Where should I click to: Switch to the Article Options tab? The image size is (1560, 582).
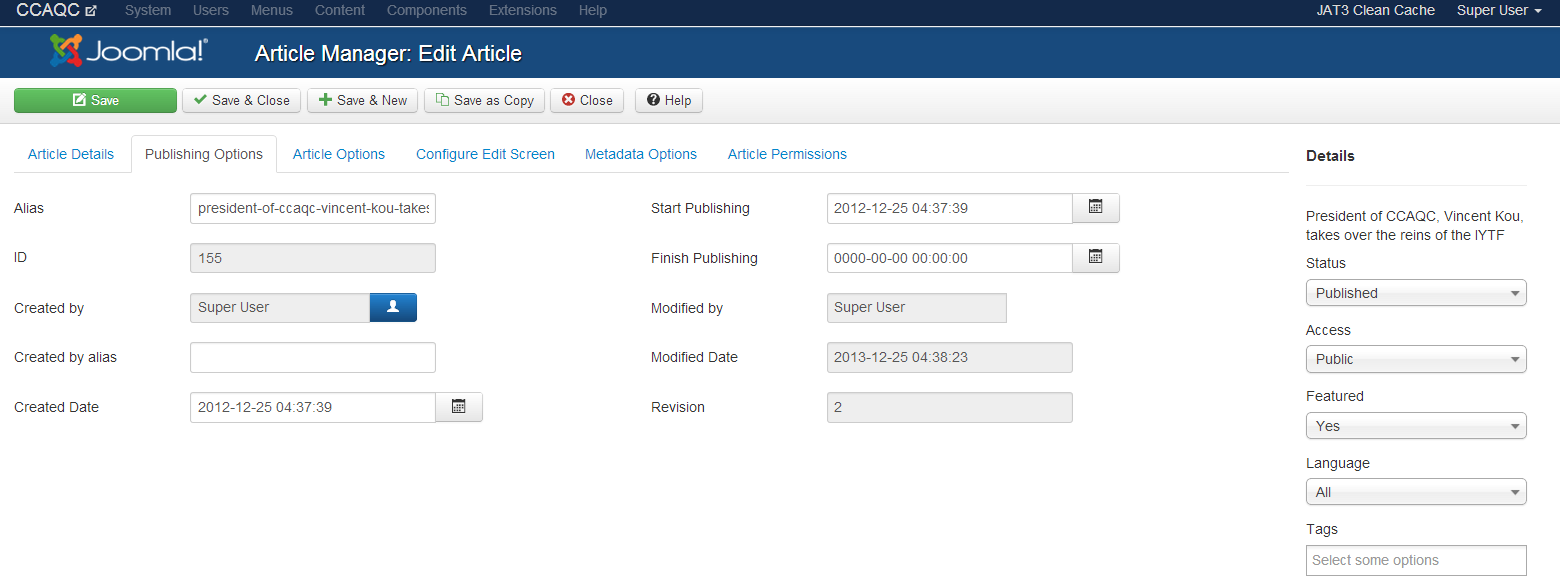(x=339, y=154)
